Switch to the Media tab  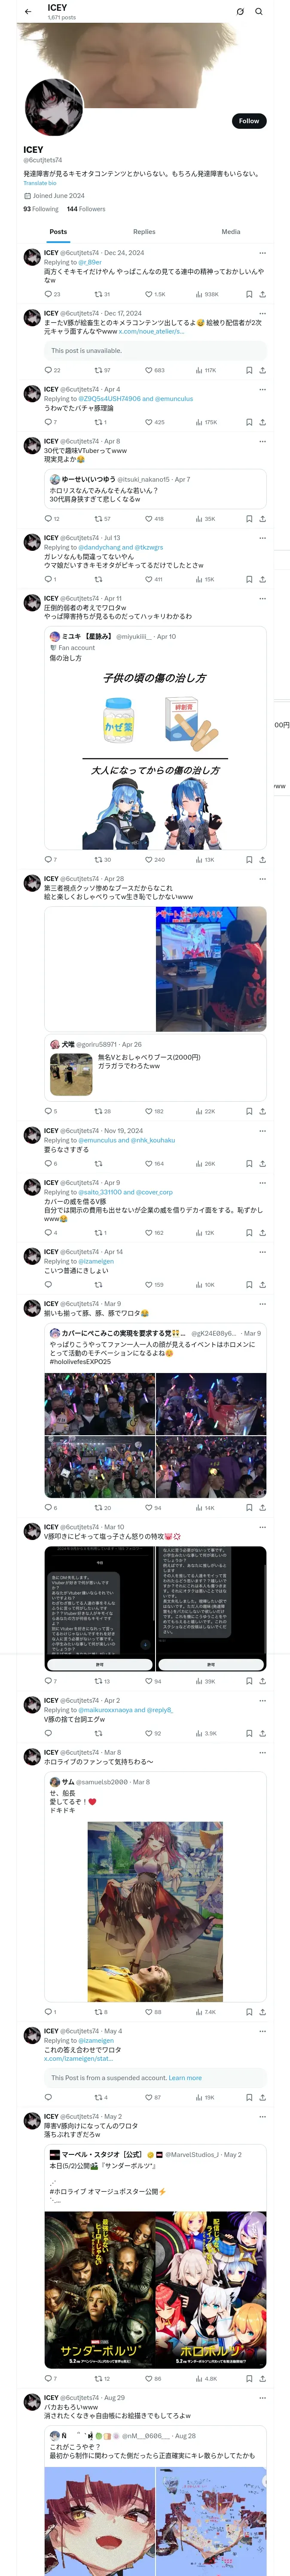(230, 231)
